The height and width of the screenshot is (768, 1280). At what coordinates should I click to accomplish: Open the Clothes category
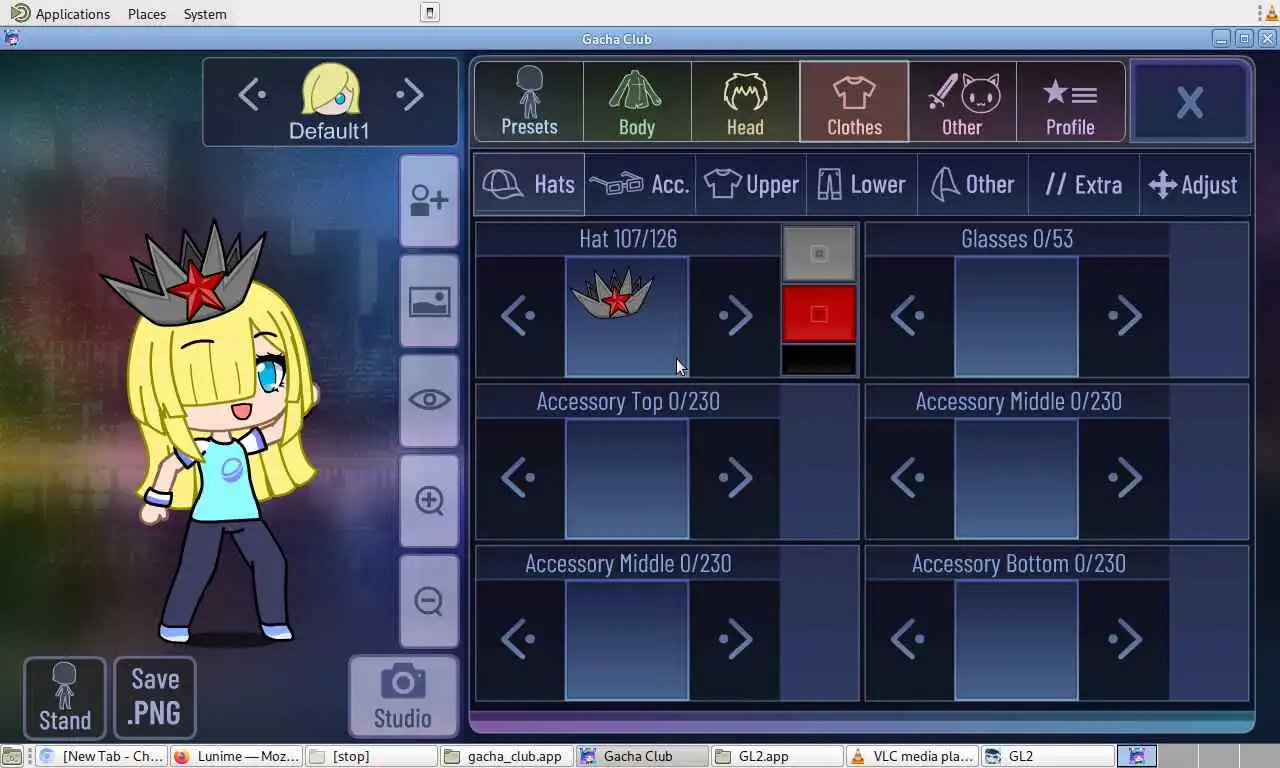coord(854,101)
